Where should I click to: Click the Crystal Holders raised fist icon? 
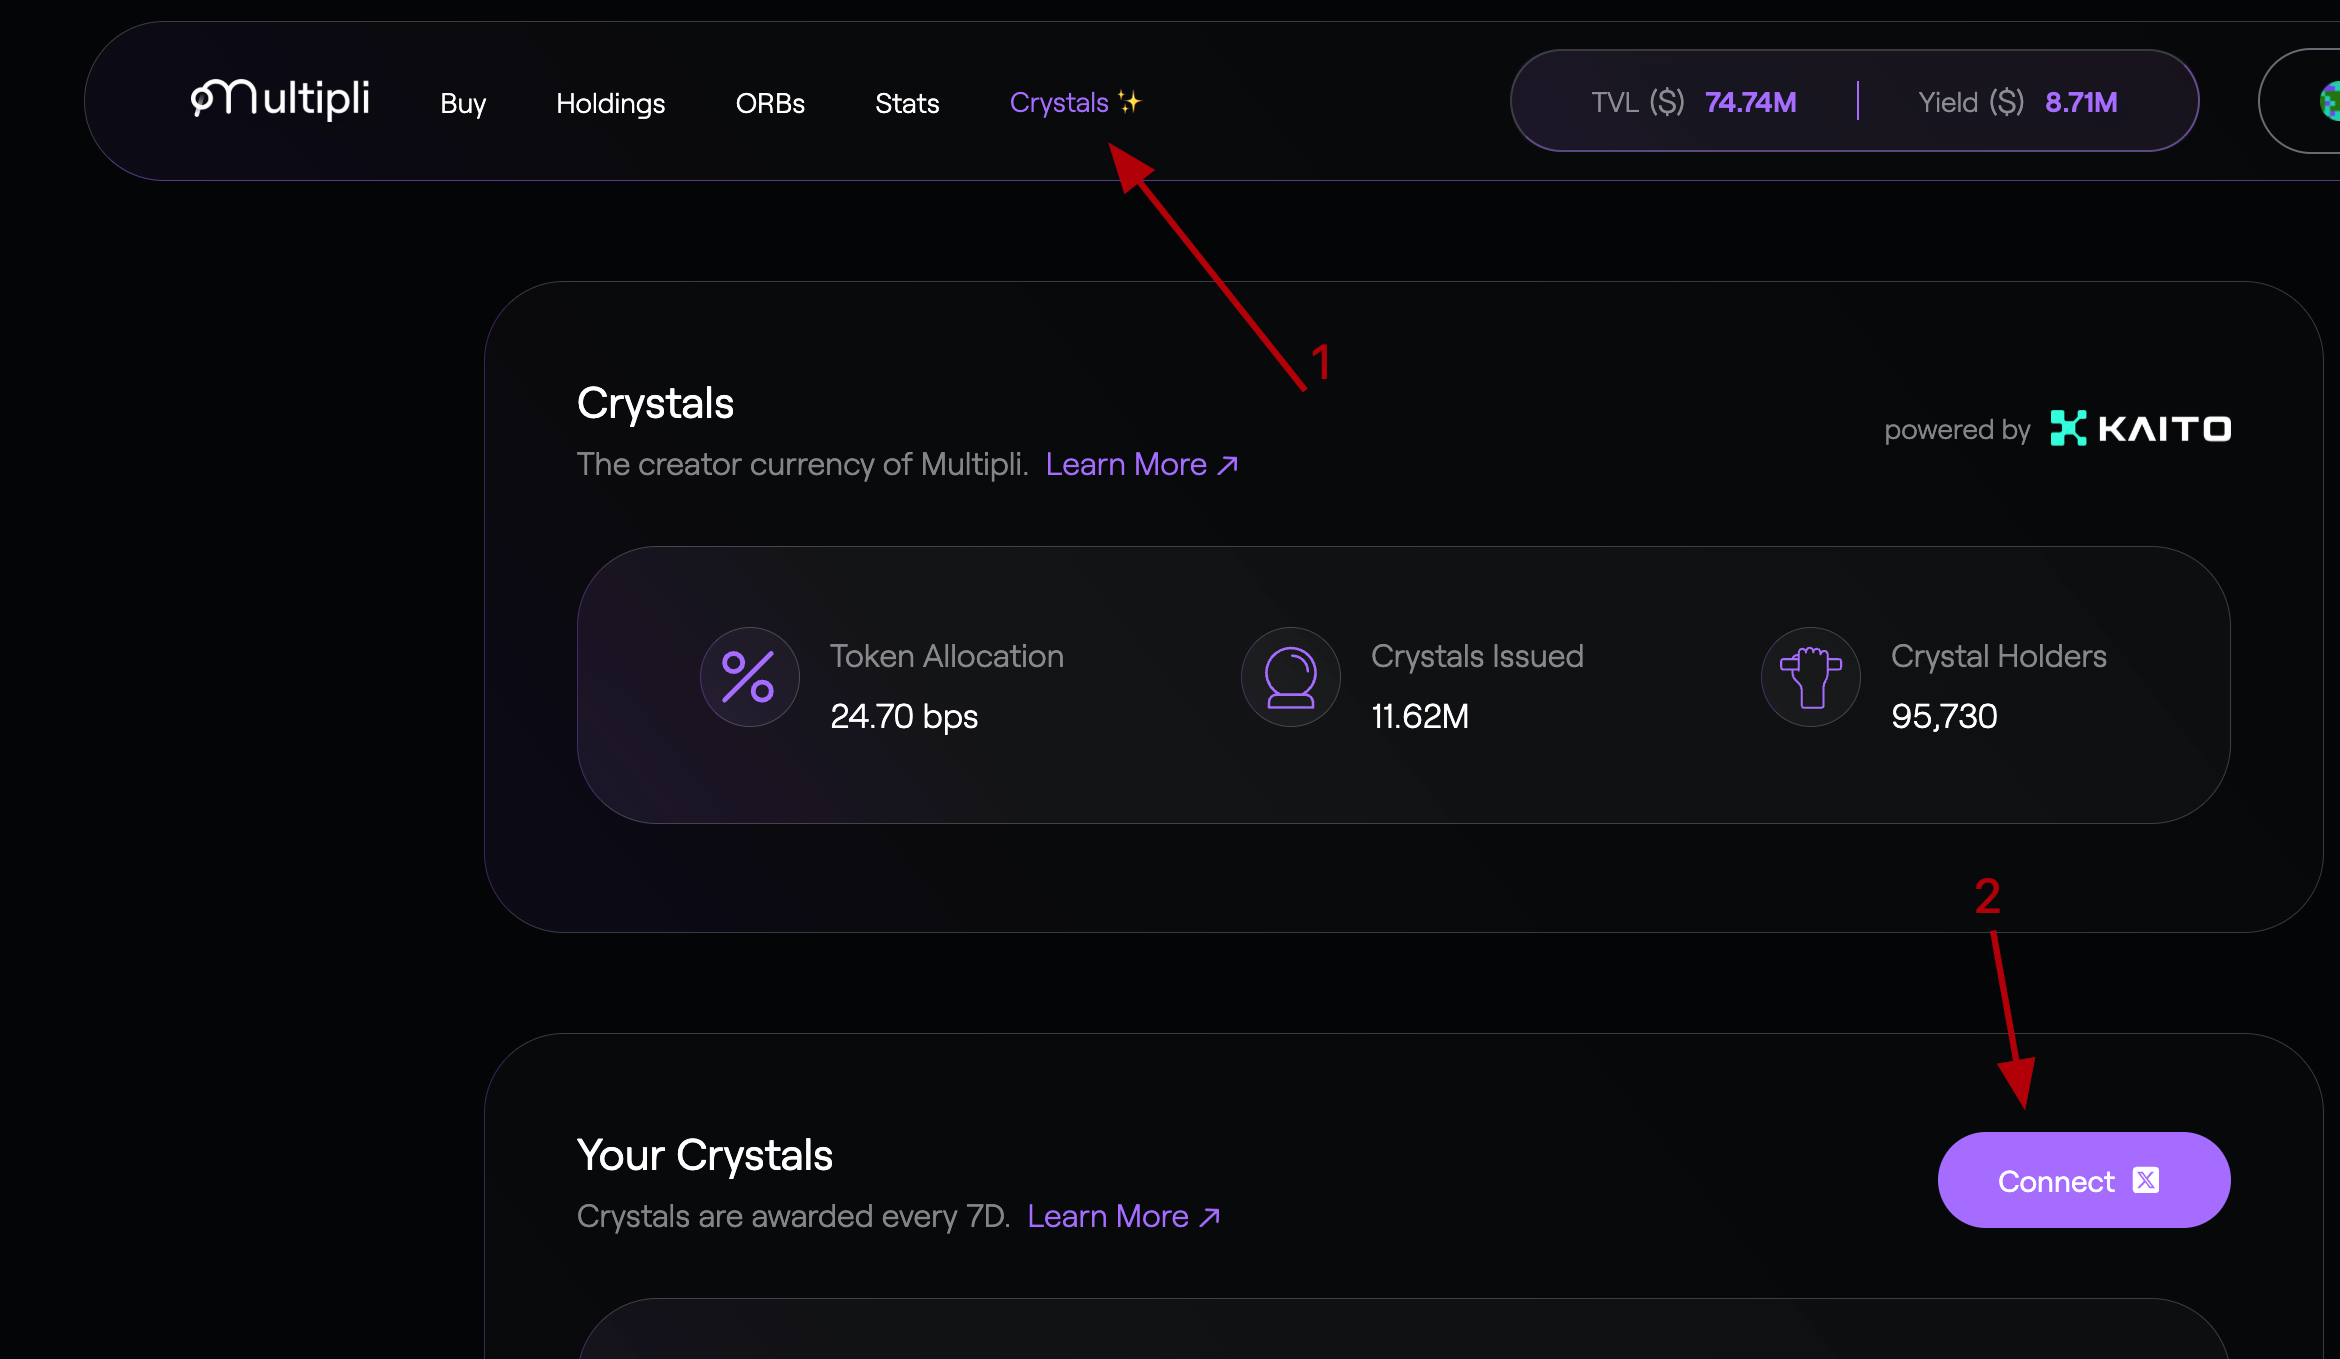[1810, 677]
